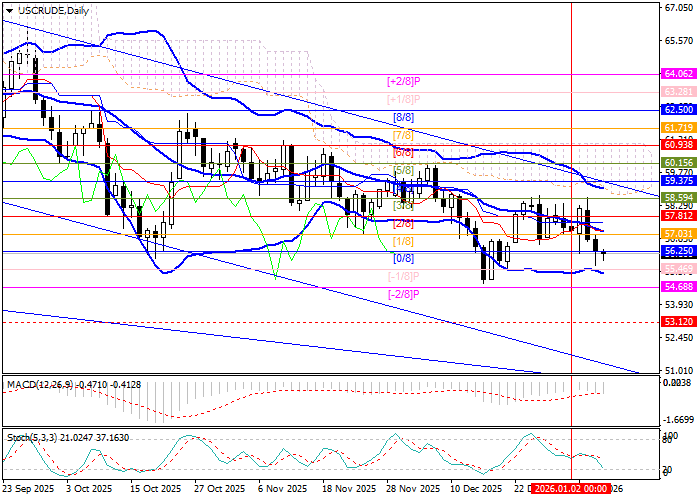Select the 60.156 green price tag
Image resolution: width=700 pixels, height=500 pixels.
tap(679, 162)
